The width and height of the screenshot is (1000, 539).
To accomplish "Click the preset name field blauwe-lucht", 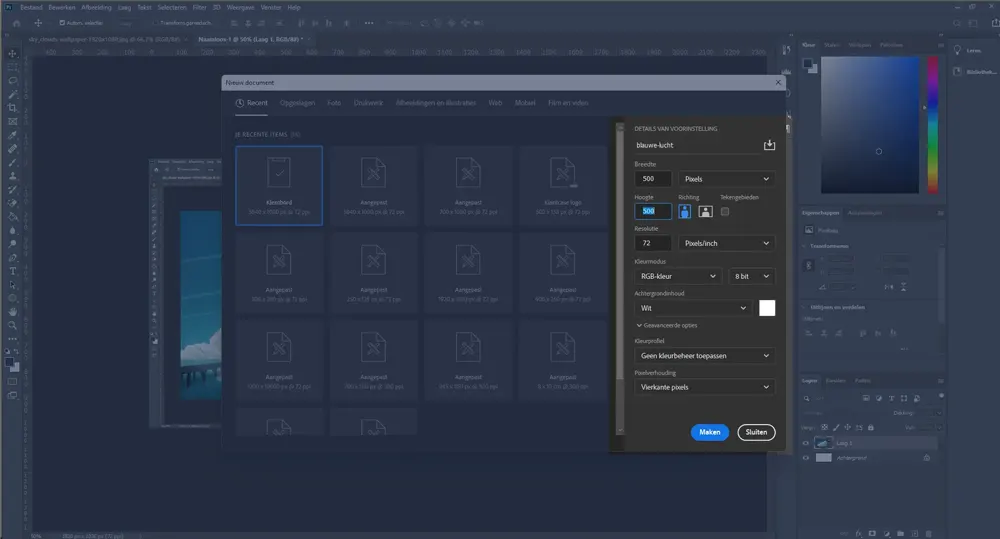I will [x=696, y=145].
